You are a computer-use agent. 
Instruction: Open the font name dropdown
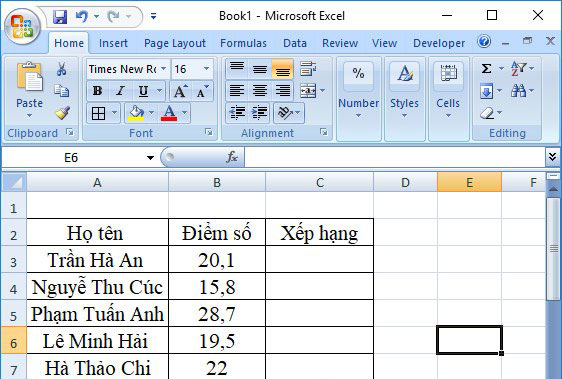(163, 68)
